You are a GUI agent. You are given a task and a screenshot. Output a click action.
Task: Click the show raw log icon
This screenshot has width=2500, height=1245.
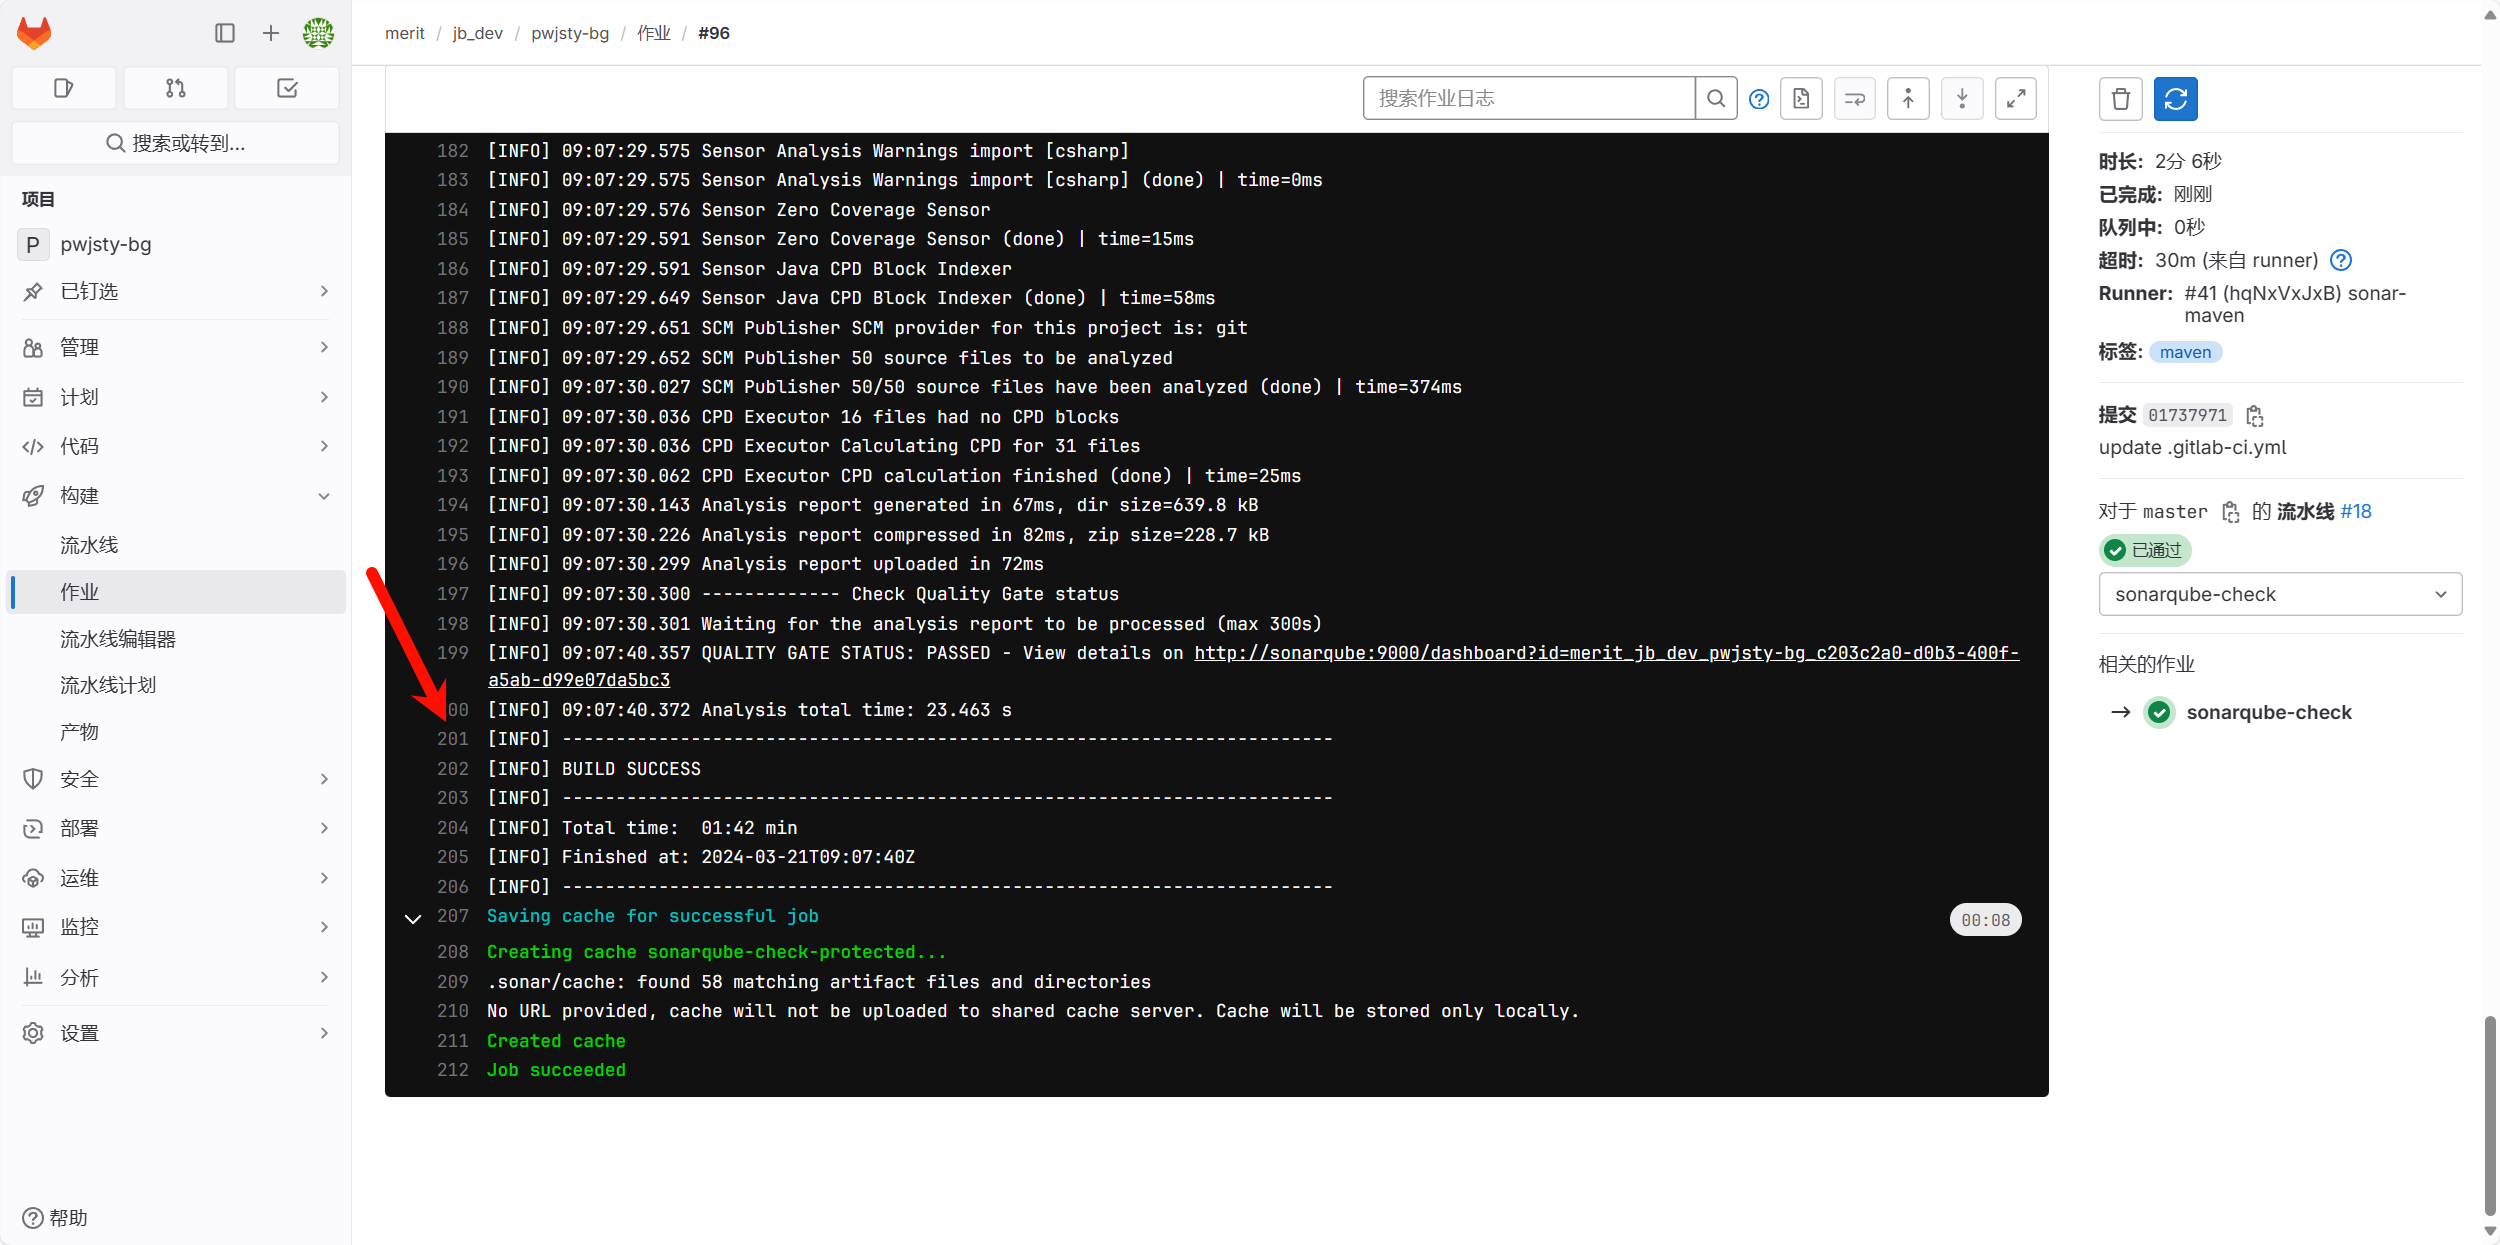tap(1801, 98)
